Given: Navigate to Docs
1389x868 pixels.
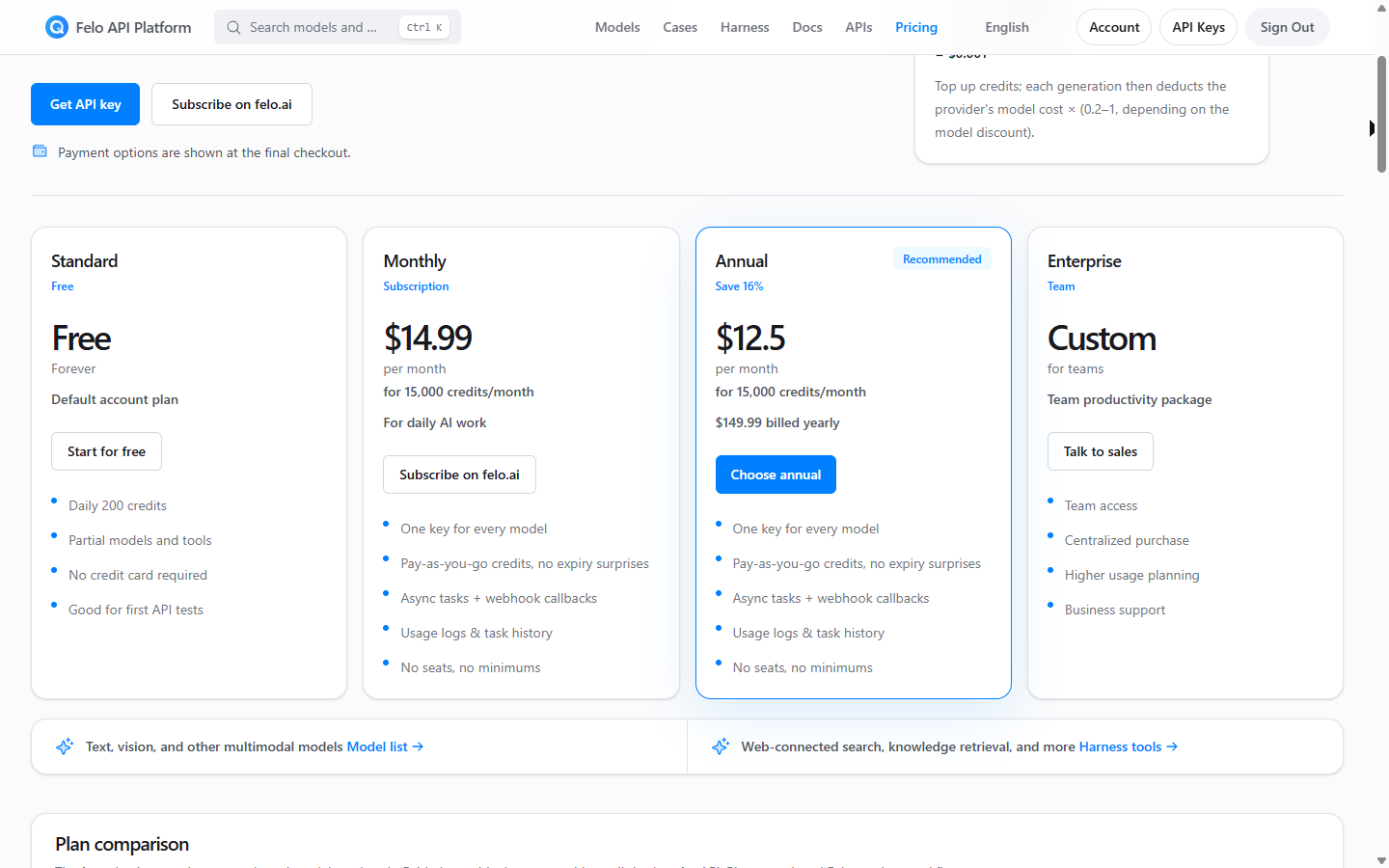Looking at the screenshot, I should tap(807, 27).
